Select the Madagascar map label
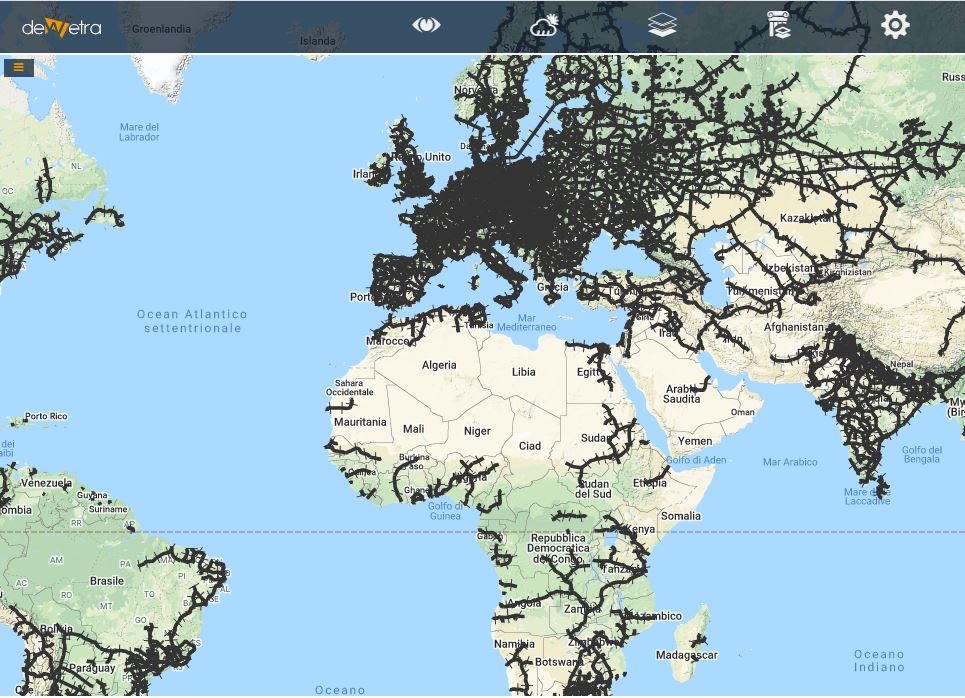The width and height of the screenshot is (965, 698). pos(686,655)
